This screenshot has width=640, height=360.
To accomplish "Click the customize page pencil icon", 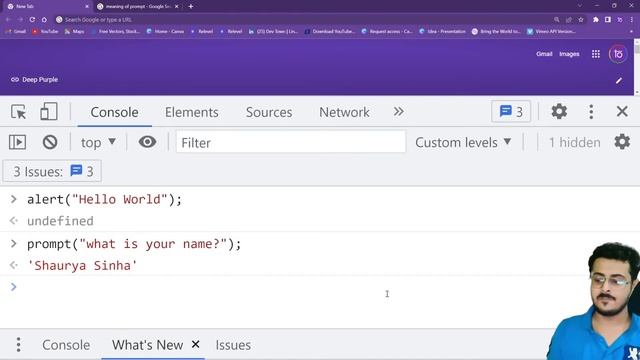I will (x=619, y=80).
